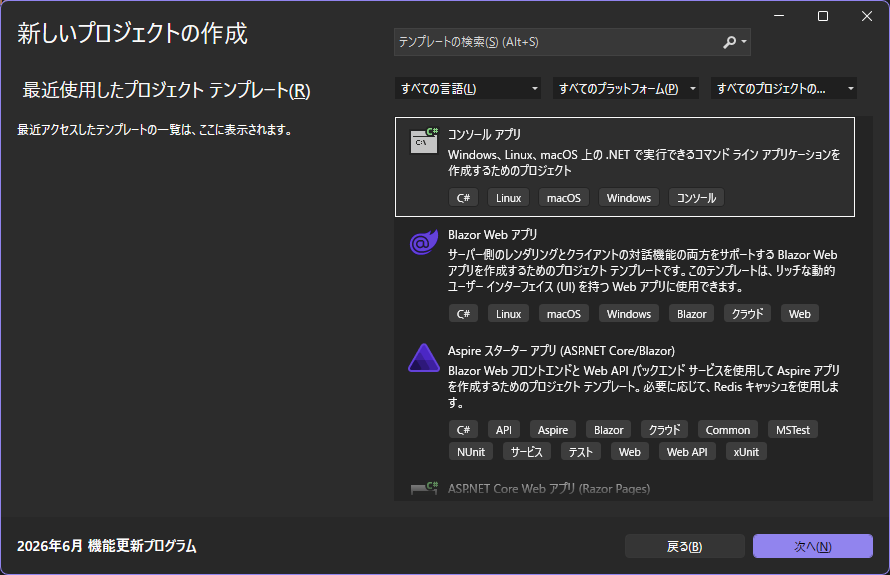Click the NUnit tag
This screenshot has width=890, height=575.
tap(471, 452)
